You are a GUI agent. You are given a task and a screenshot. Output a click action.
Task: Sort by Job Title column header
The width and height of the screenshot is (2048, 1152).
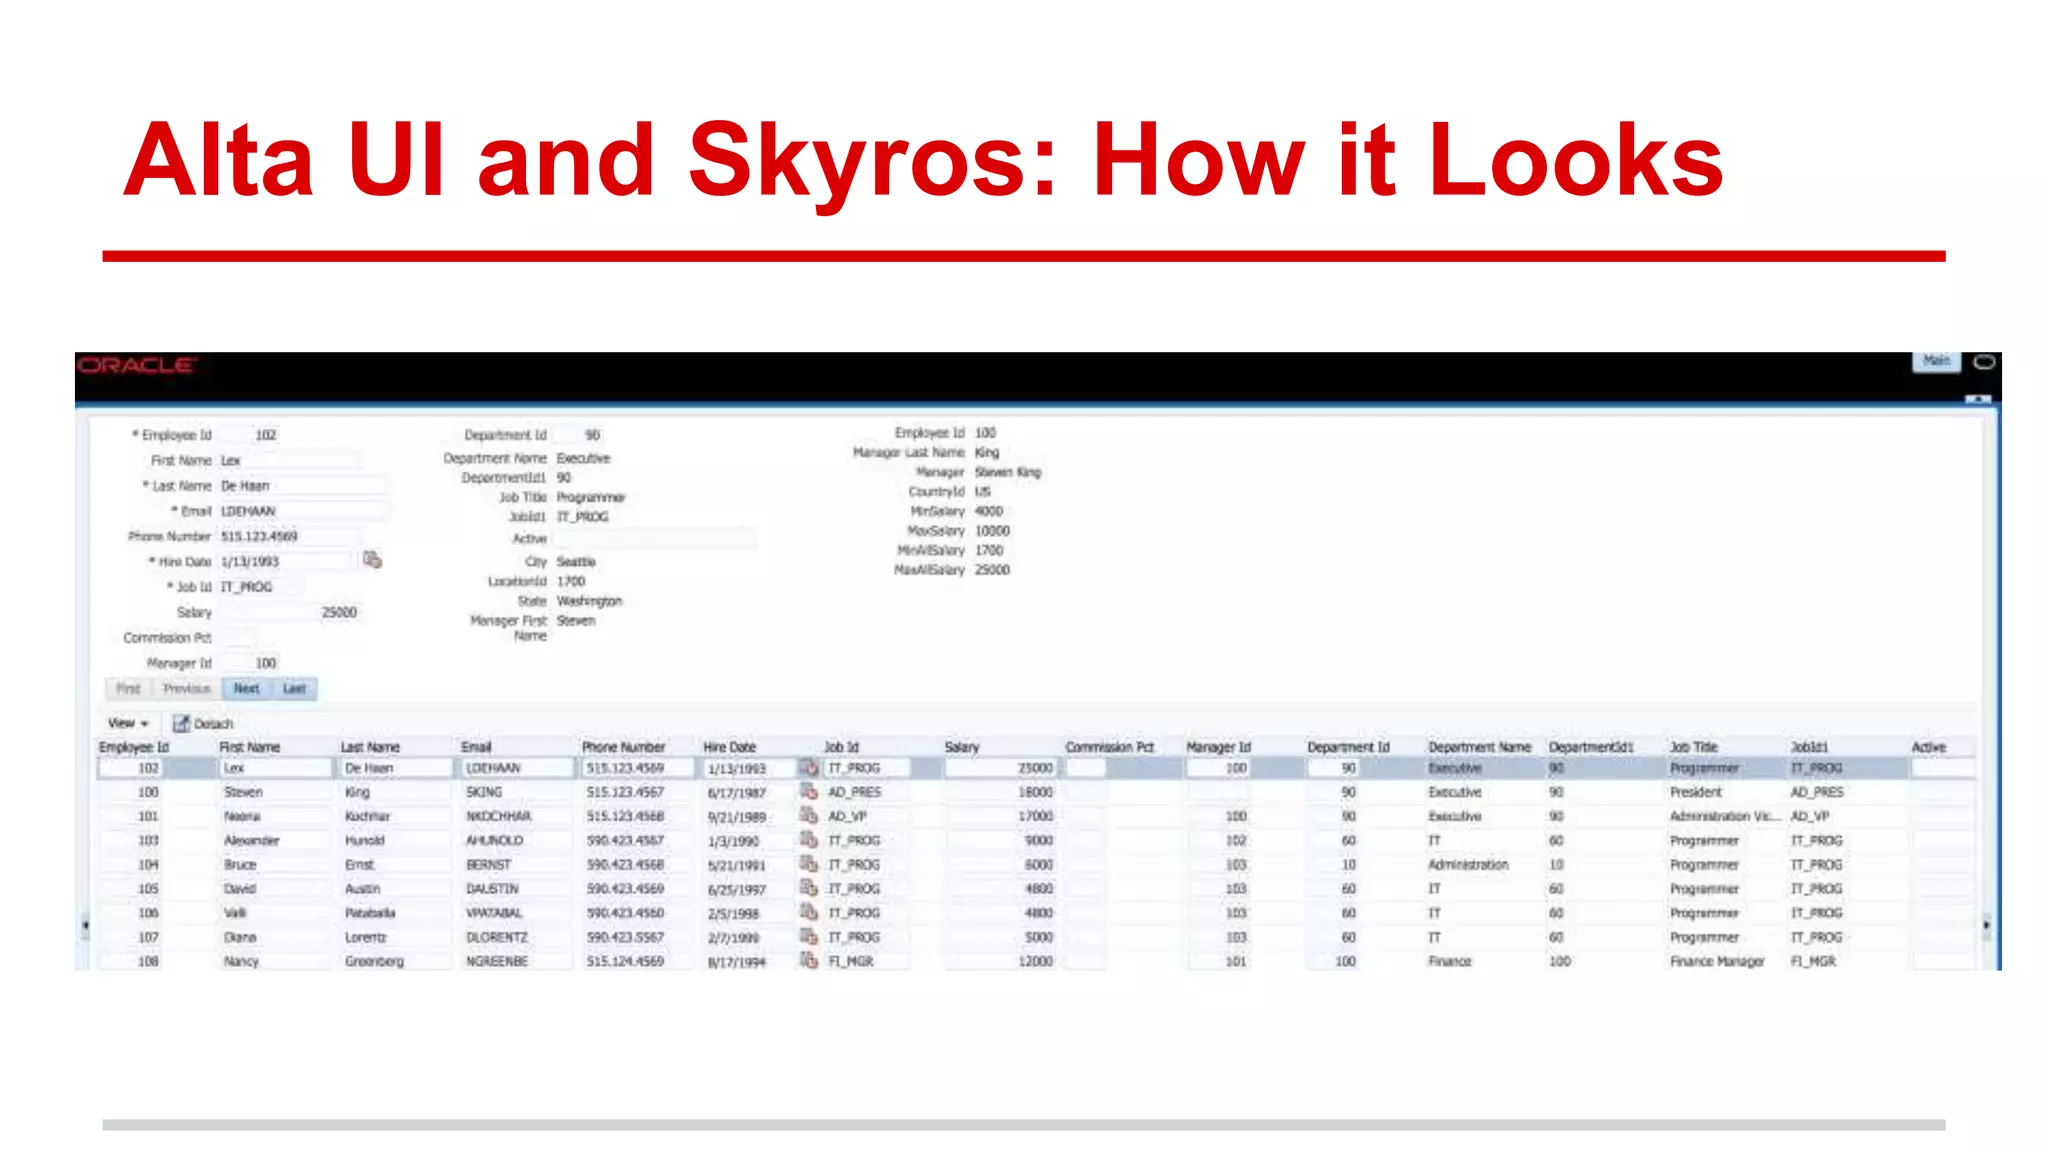click(1693, 747)
